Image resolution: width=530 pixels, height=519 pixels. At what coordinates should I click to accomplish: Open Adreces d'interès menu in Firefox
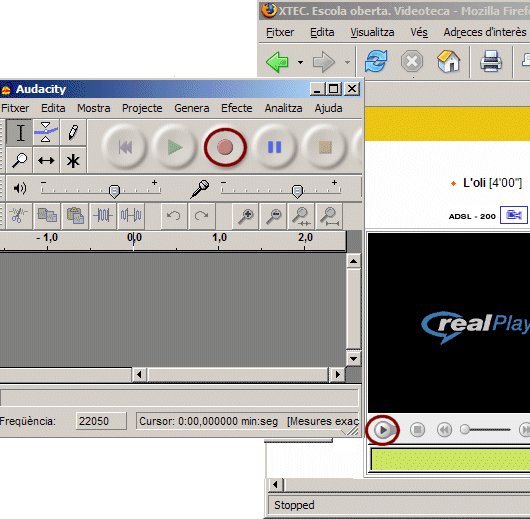coord(485,32)
